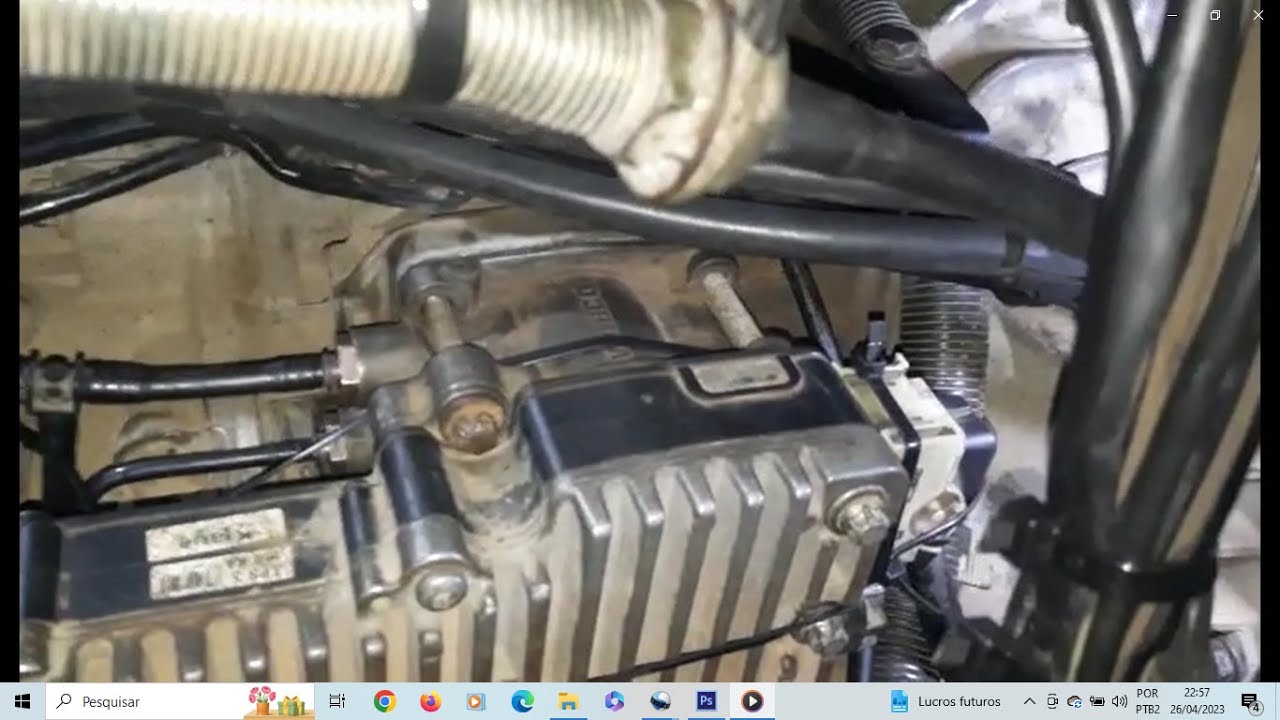Open the notification center with 4 alerts
Viewport: 1280px width, 720px height.
click(1250, 701)
